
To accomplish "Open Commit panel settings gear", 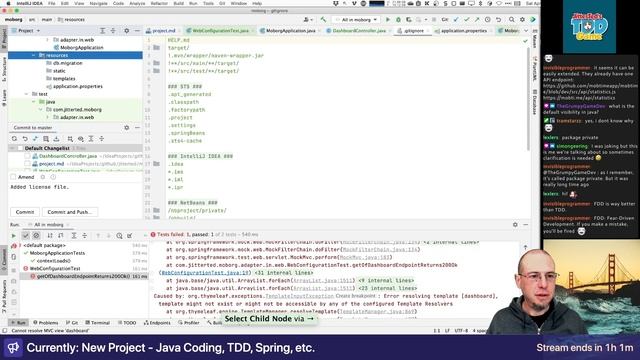I will click(x=127, y=128).
